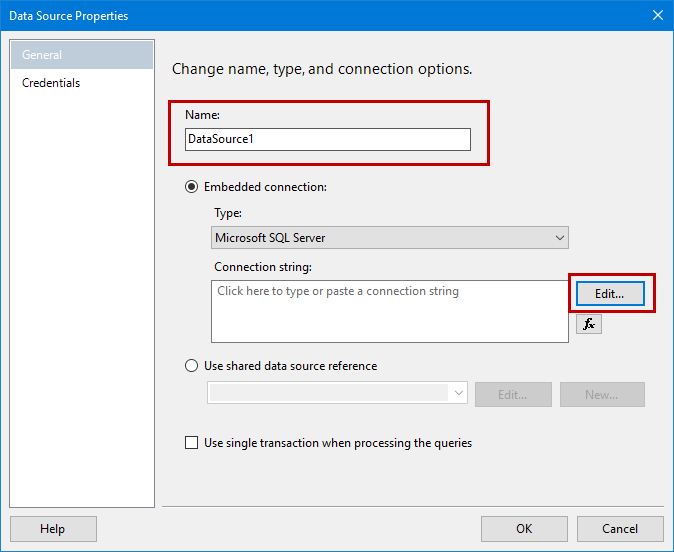Click the Data Source Properties title bar
Image resolution: width=674 pixels, height=552 pixels.
(300, 15)
